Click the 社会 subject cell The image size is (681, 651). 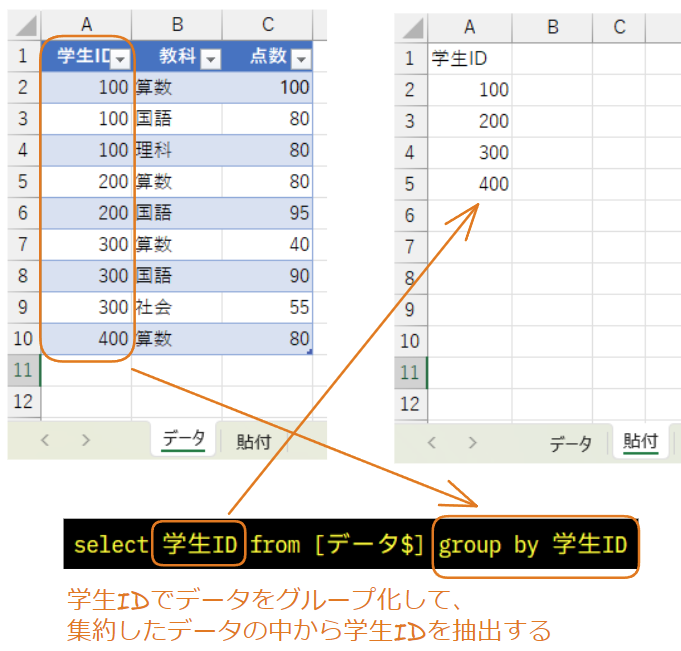click(x=177, y=307)
